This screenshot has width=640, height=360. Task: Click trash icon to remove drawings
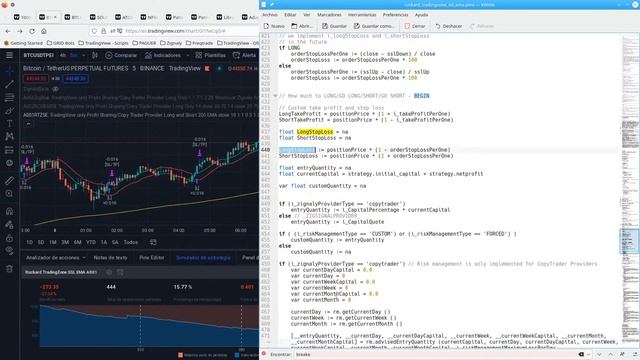click(x=9, y=269)
